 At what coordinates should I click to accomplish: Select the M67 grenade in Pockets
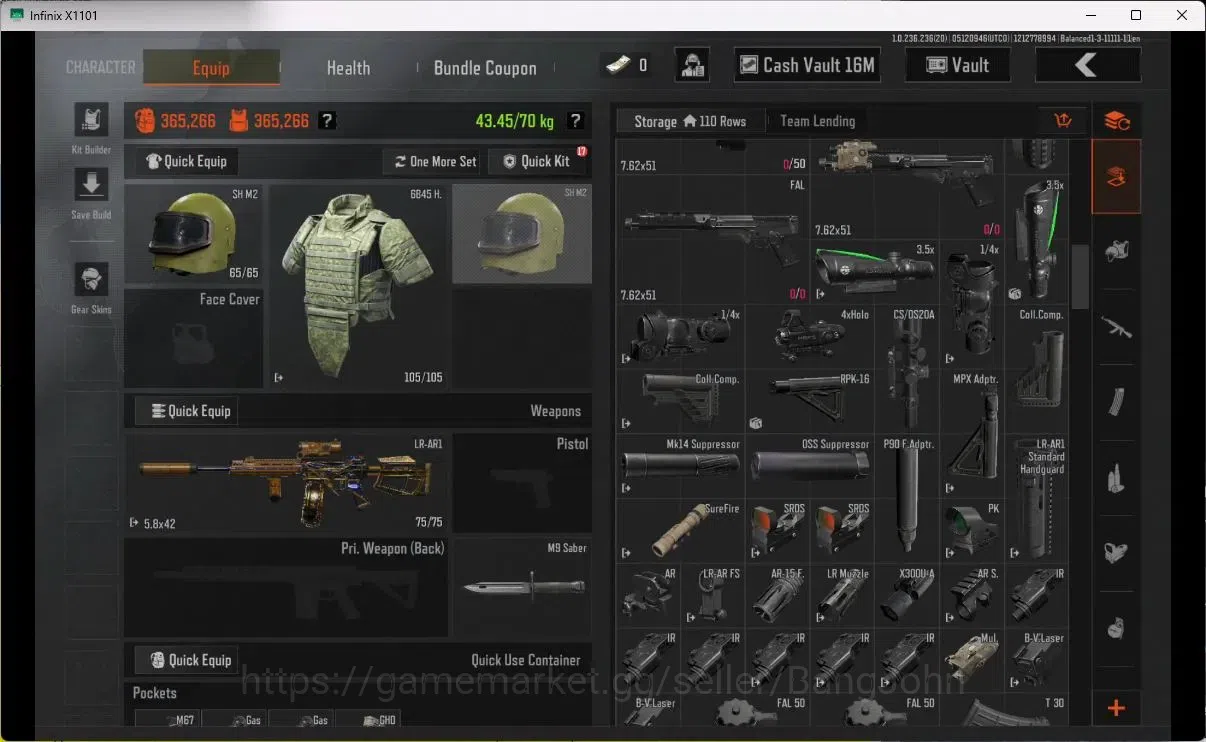tap(167, 720)
